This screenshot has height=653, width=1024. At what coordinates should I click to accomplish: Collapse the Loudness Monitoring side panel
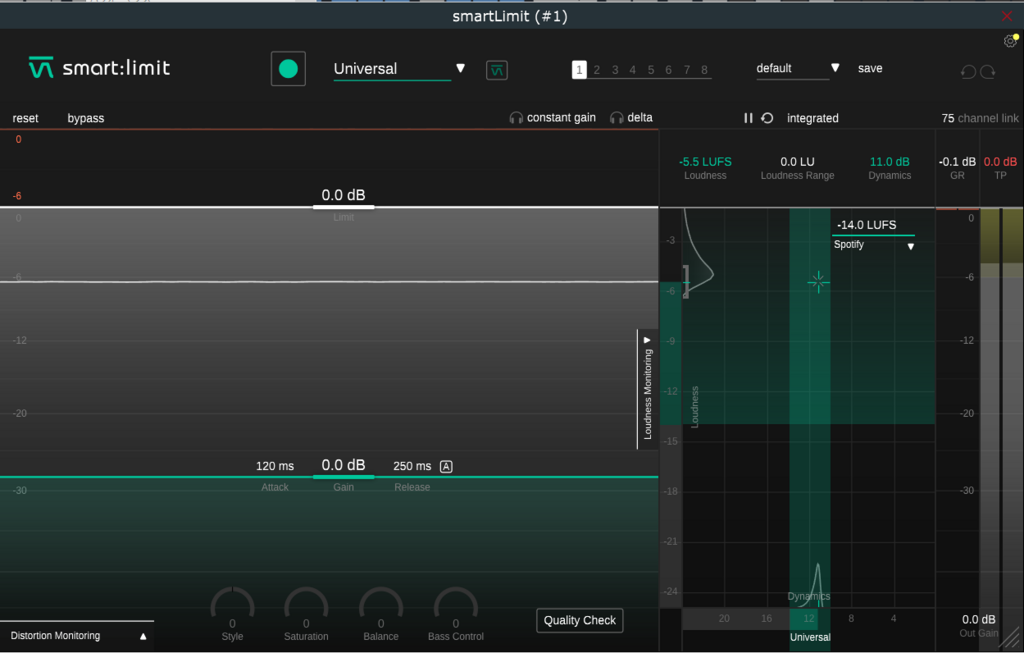coord(647,389)
